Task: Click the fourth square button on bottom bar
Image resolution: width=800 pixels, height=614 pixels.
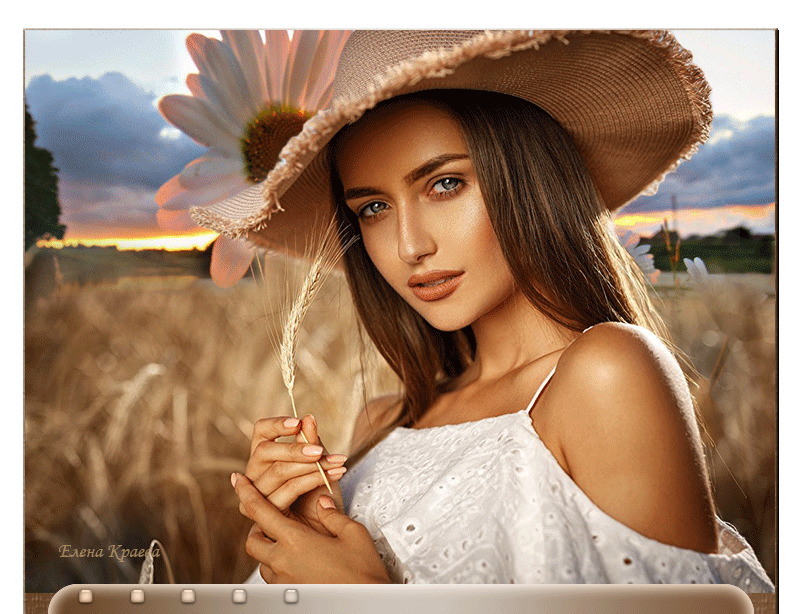Action: click(x=239, y=596)
